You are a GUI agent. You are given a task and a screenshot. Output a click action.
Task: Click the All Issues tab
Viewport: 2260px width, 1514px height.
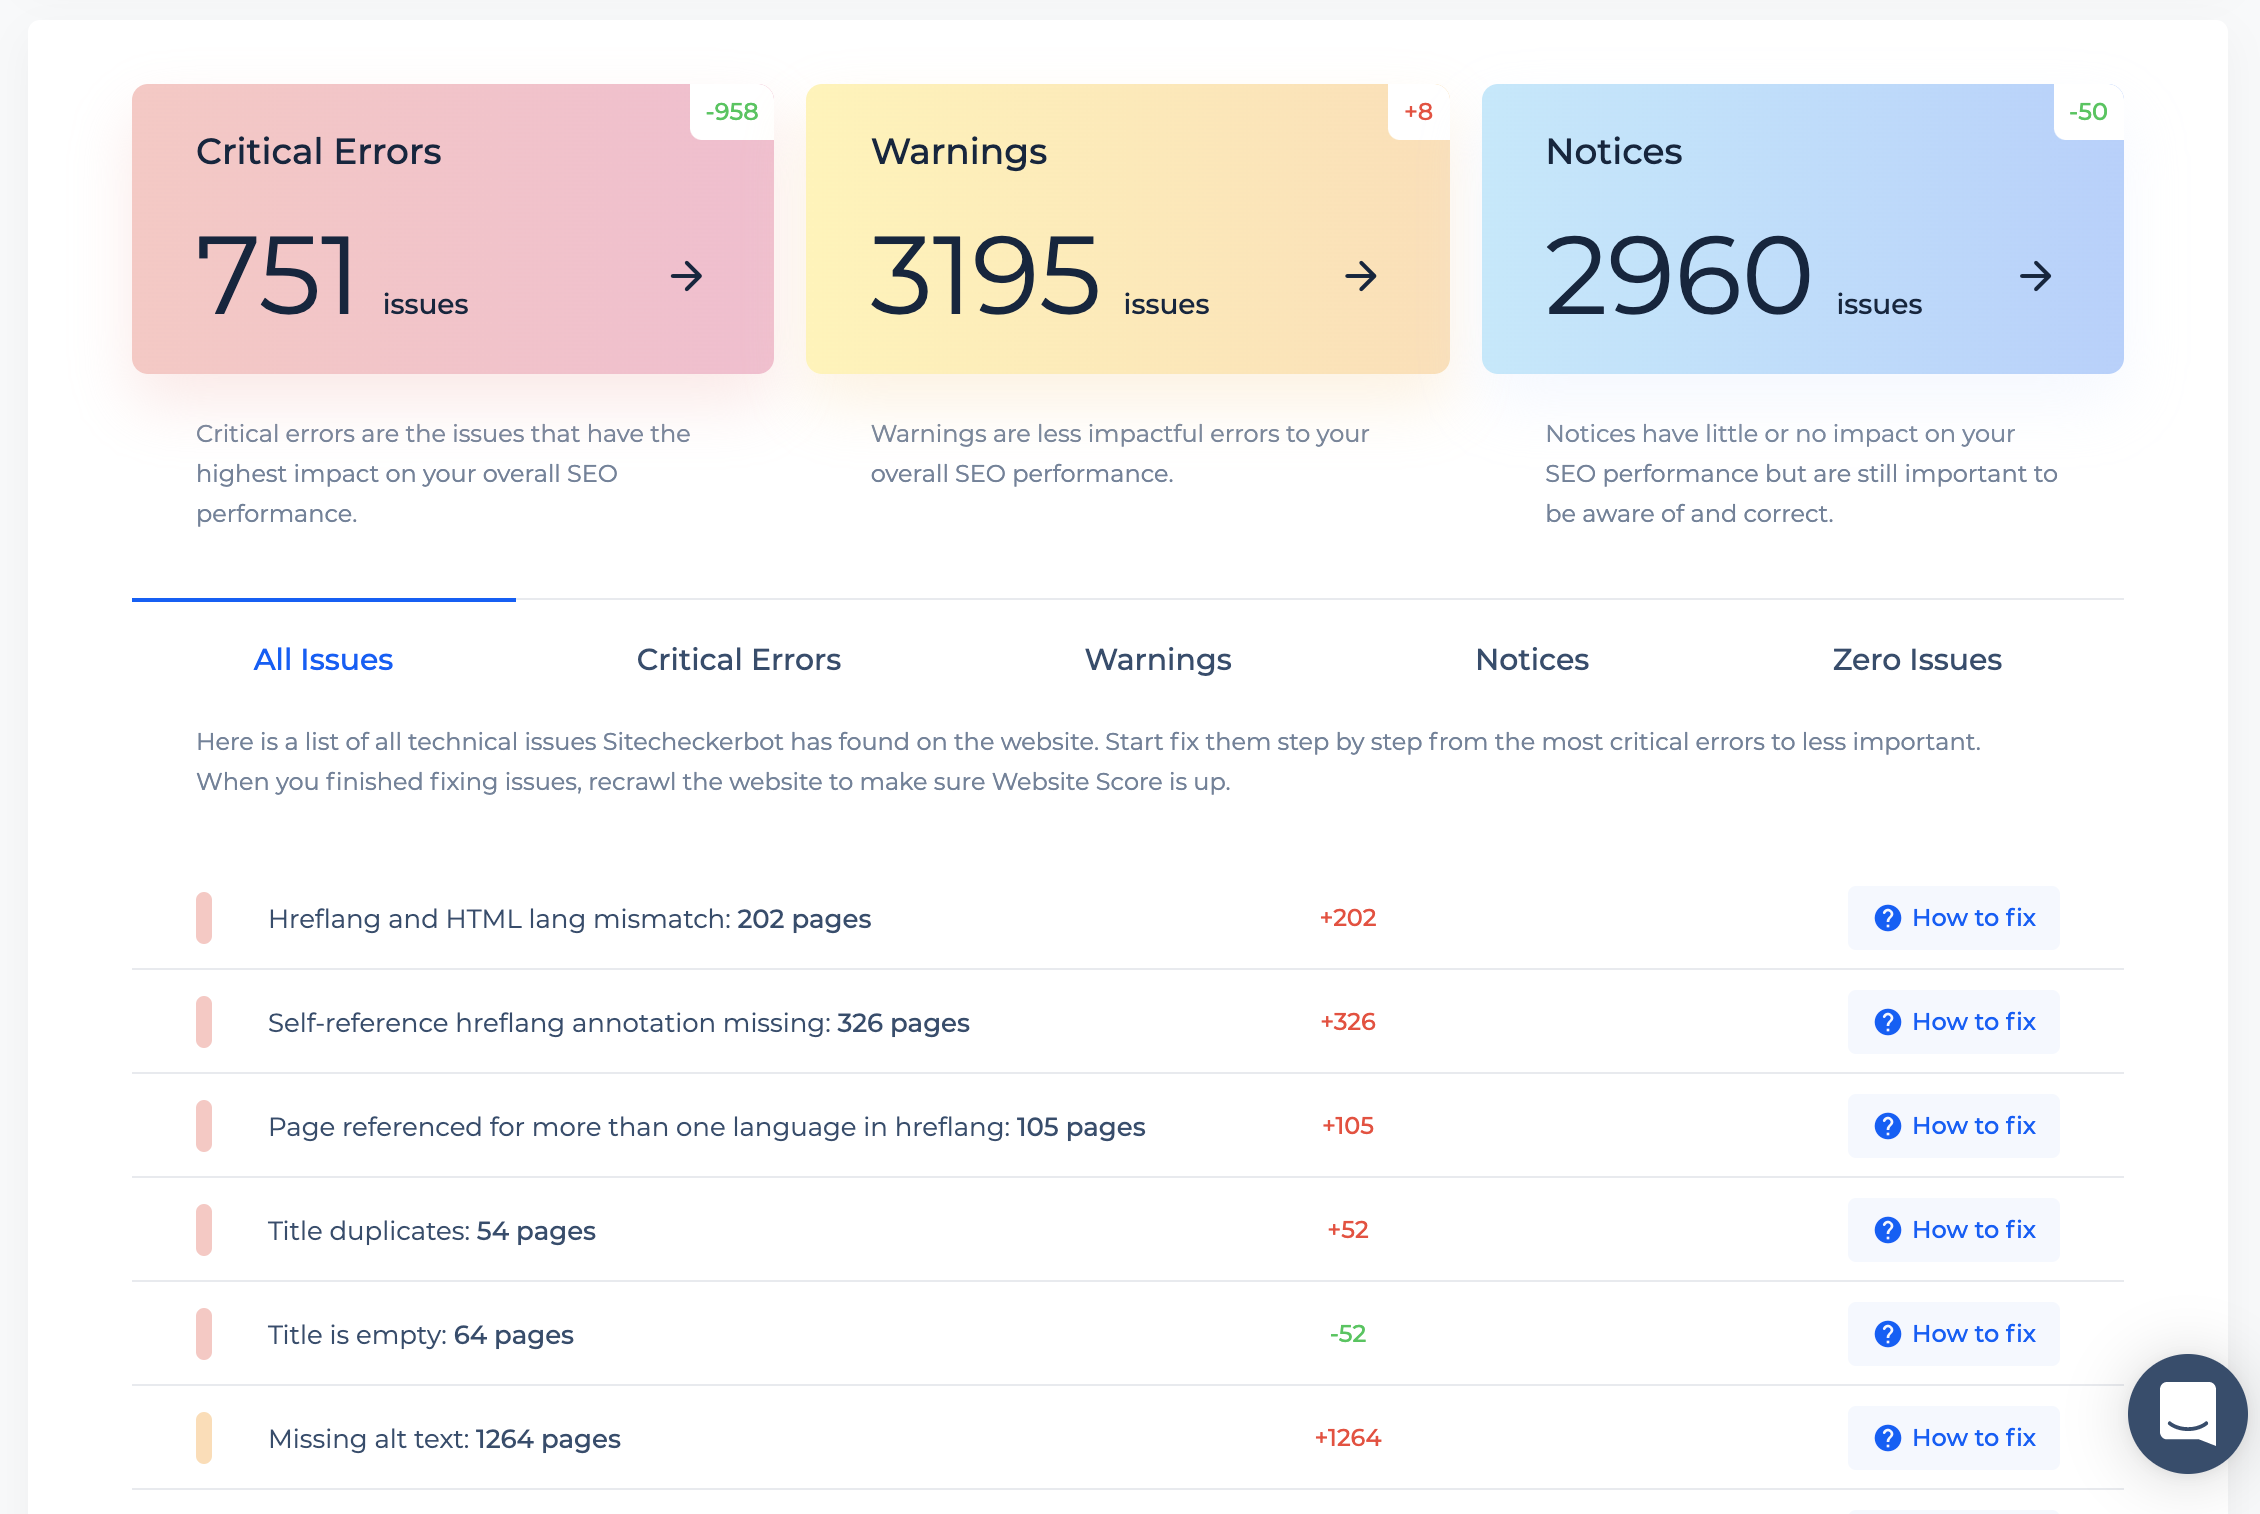coord(323,659)
